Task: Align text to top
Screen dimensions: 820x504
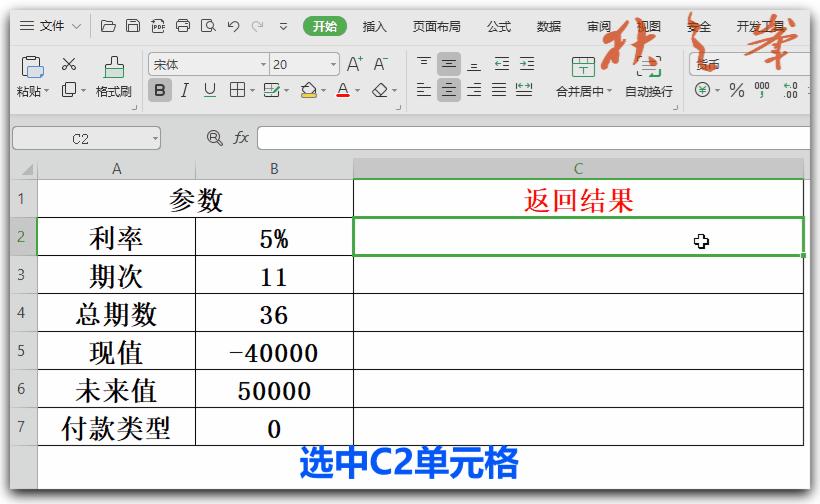Action: (424, 64)
